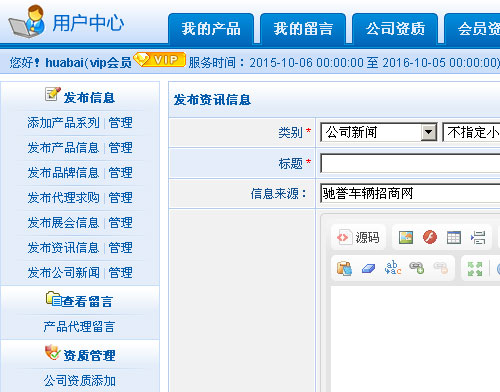Insert an image with the picture icon
This screenshot has height=392, width=500.
click(406, 238)
